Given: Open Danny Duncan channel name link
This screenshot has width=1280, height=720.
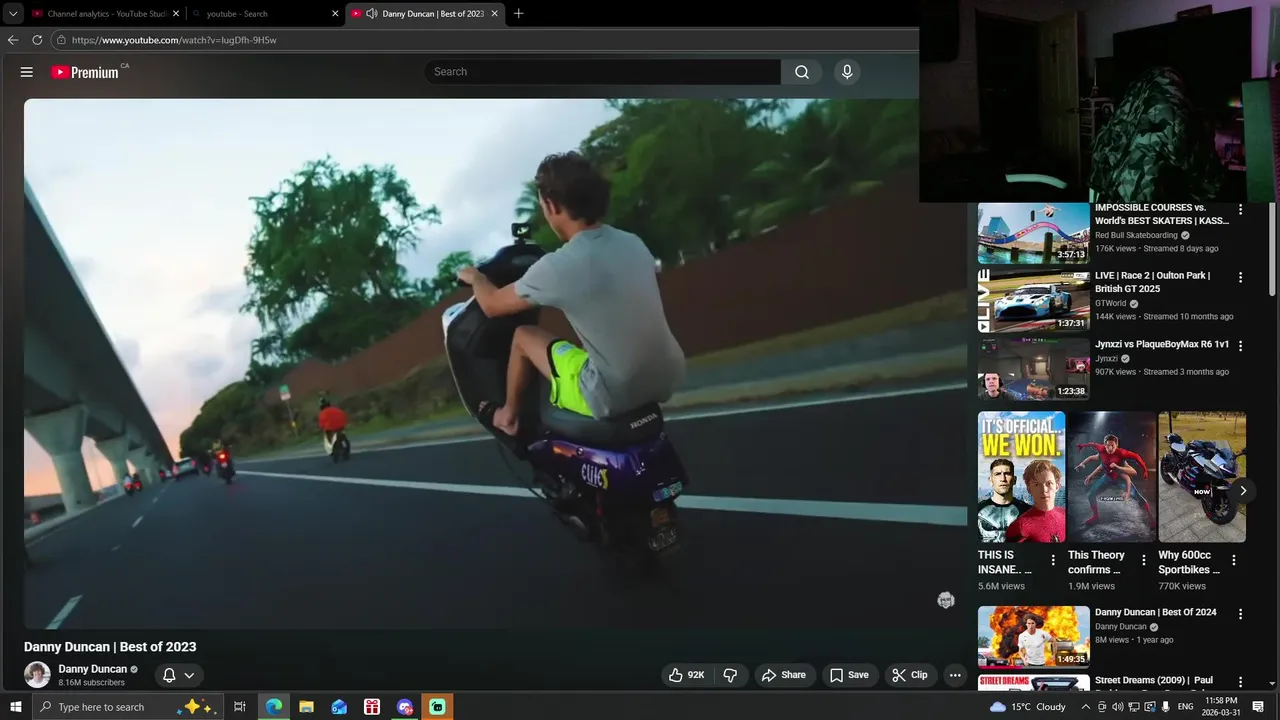Looking at the screenshot, I should tap(93, 669).
